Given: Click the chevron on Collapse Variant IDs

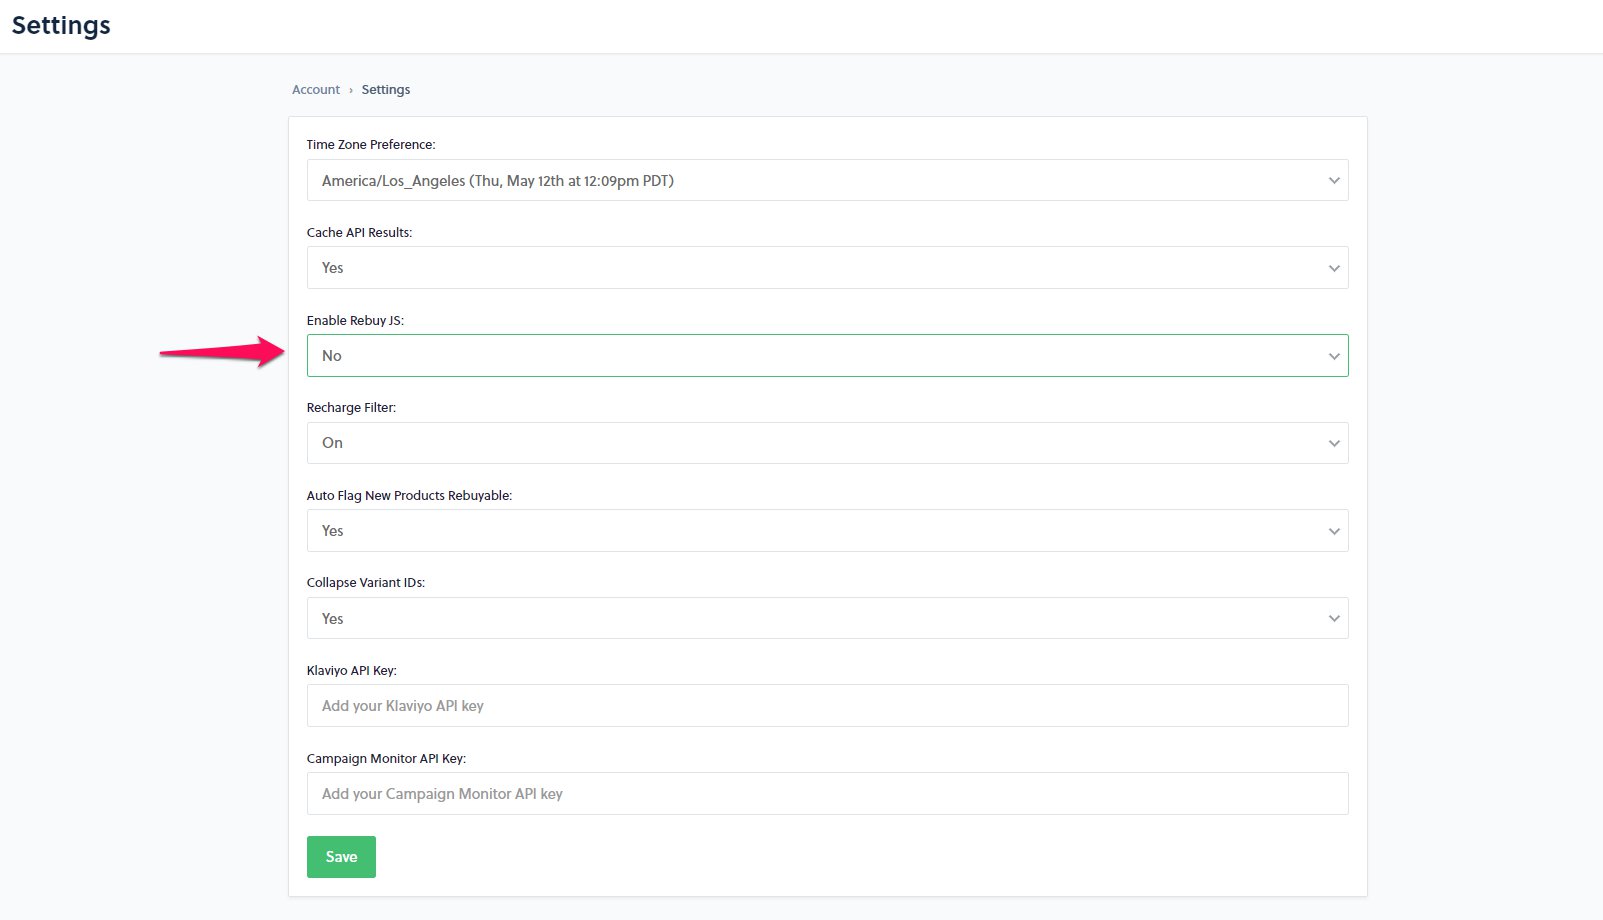Looking at the screenshot, I should [x=1333, y=619].
